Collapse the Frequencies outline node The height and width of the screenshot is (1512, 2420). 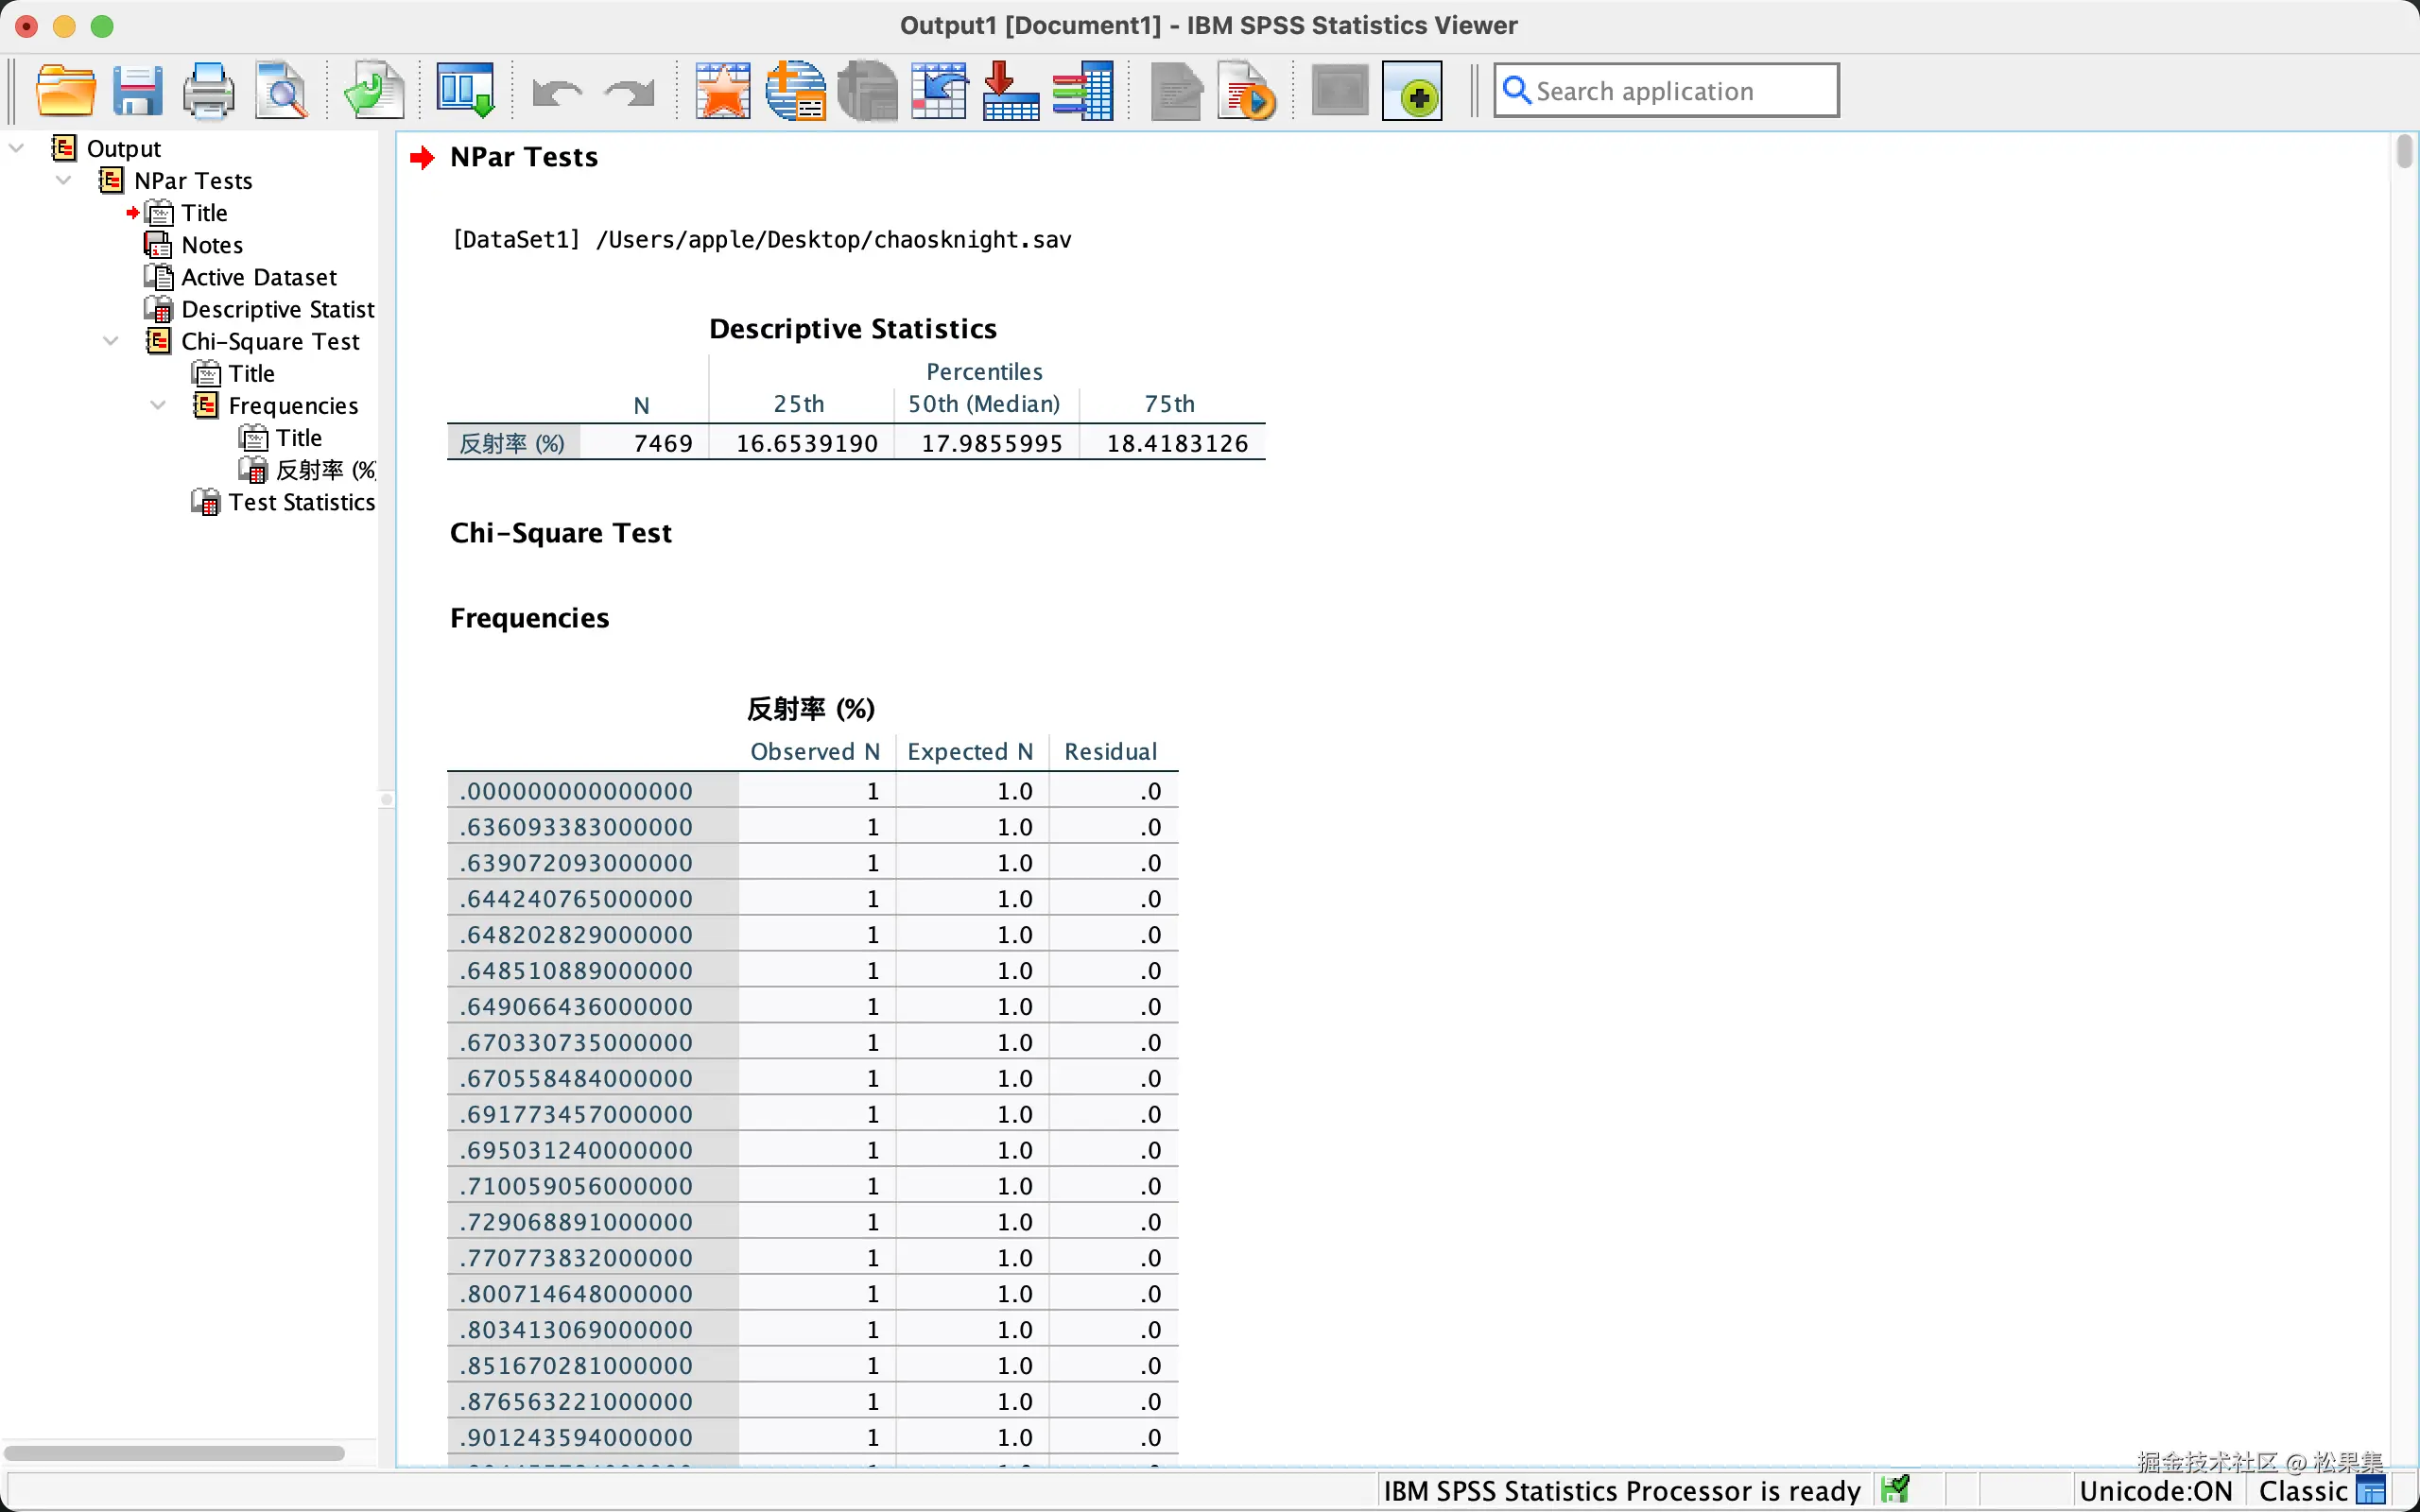[157, 405]
